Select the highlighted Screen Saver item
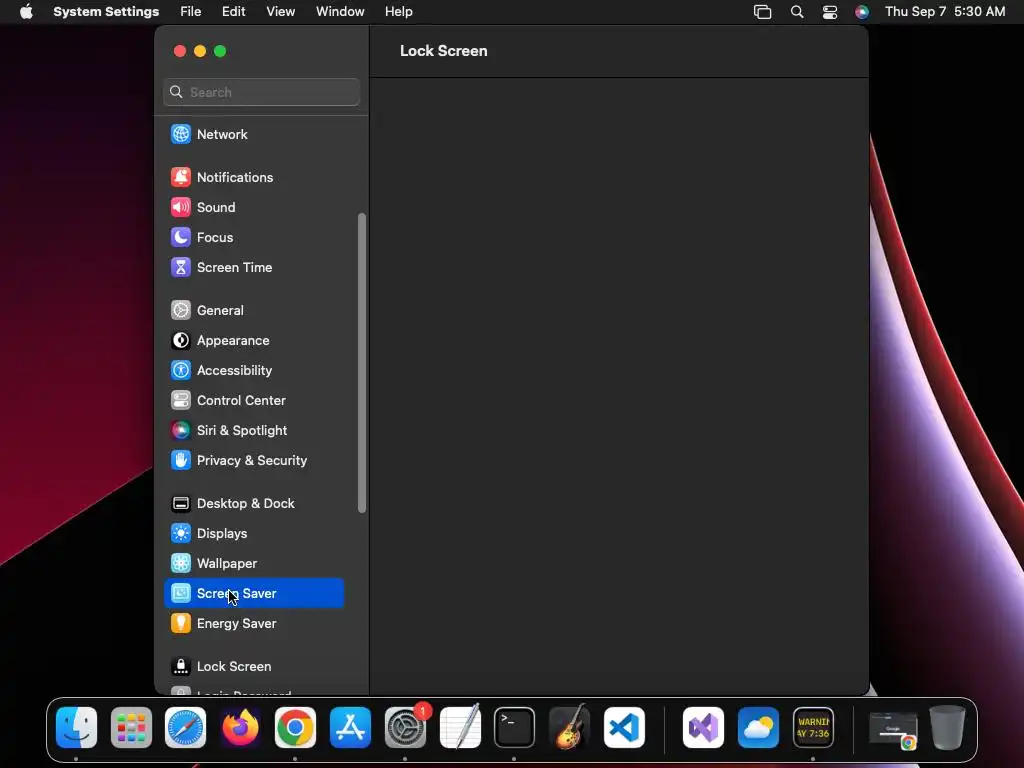 coord(254,594)
